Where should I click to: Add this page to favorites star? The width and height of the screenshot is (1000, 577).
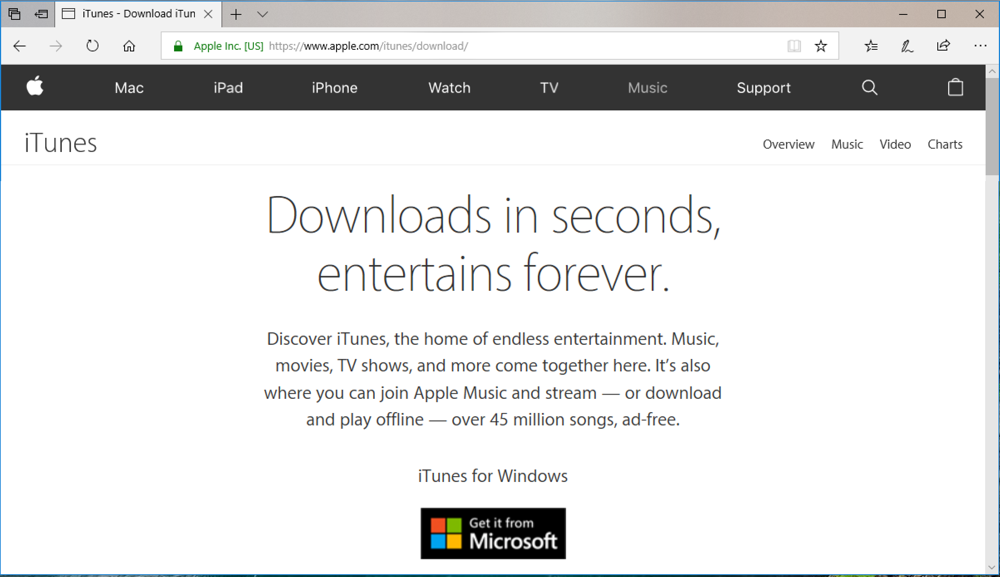click(821, 46)
